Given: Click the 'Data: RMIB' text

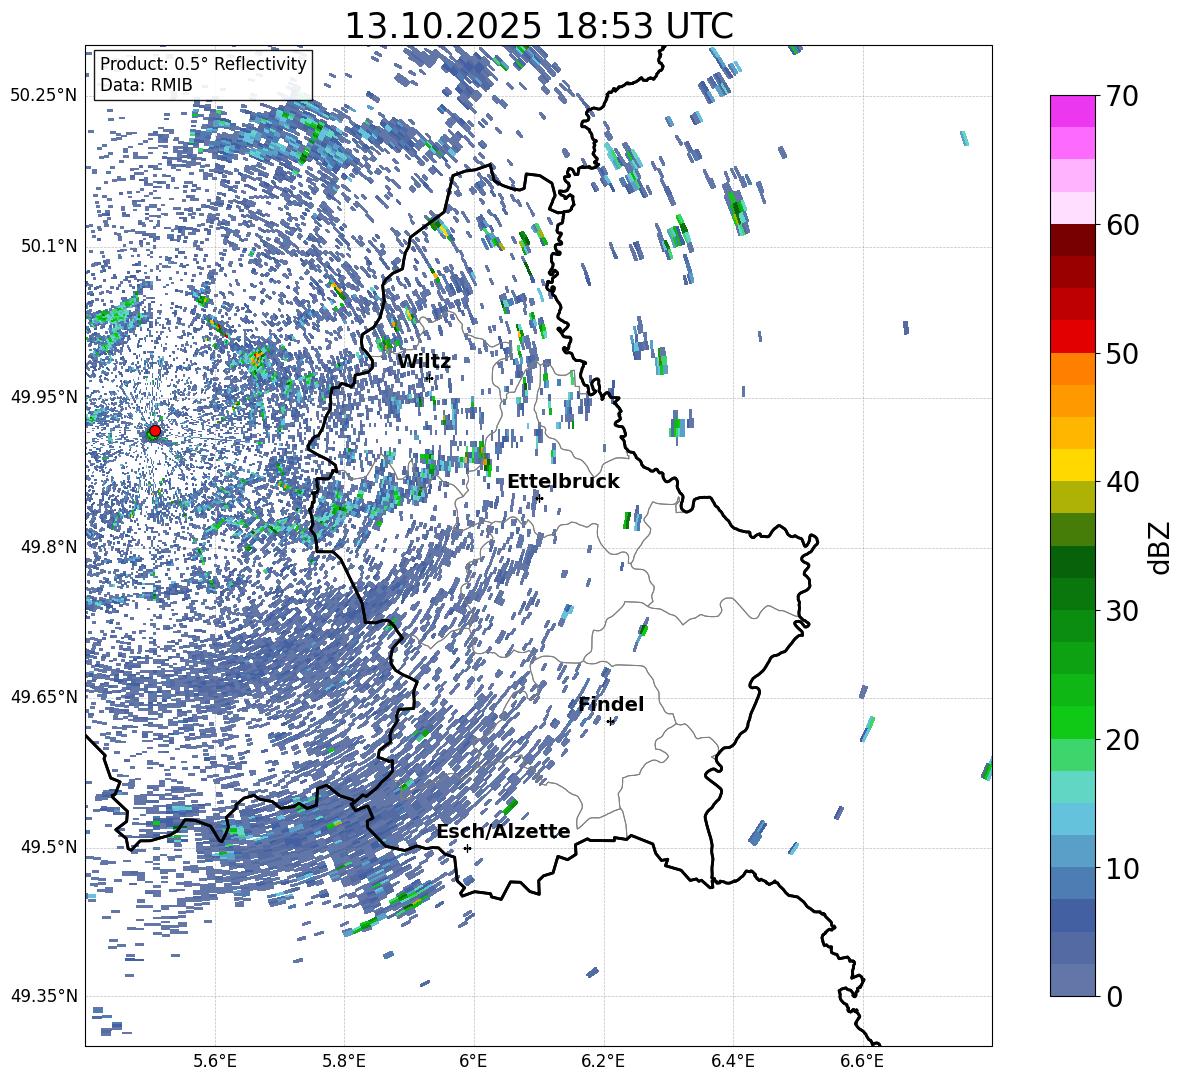Looking at the screenshot, I should [146, 85].
